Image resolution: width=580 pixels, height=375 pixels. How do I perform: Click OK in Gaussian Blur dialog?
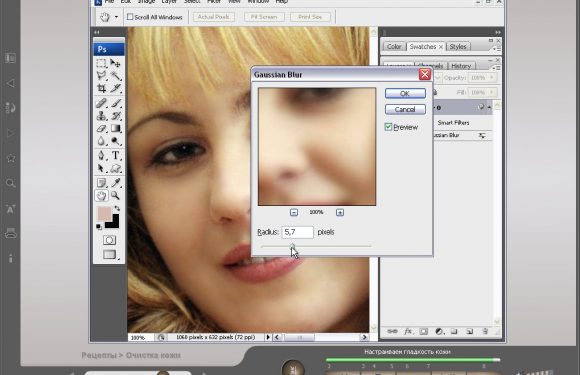tap(405, 94)
